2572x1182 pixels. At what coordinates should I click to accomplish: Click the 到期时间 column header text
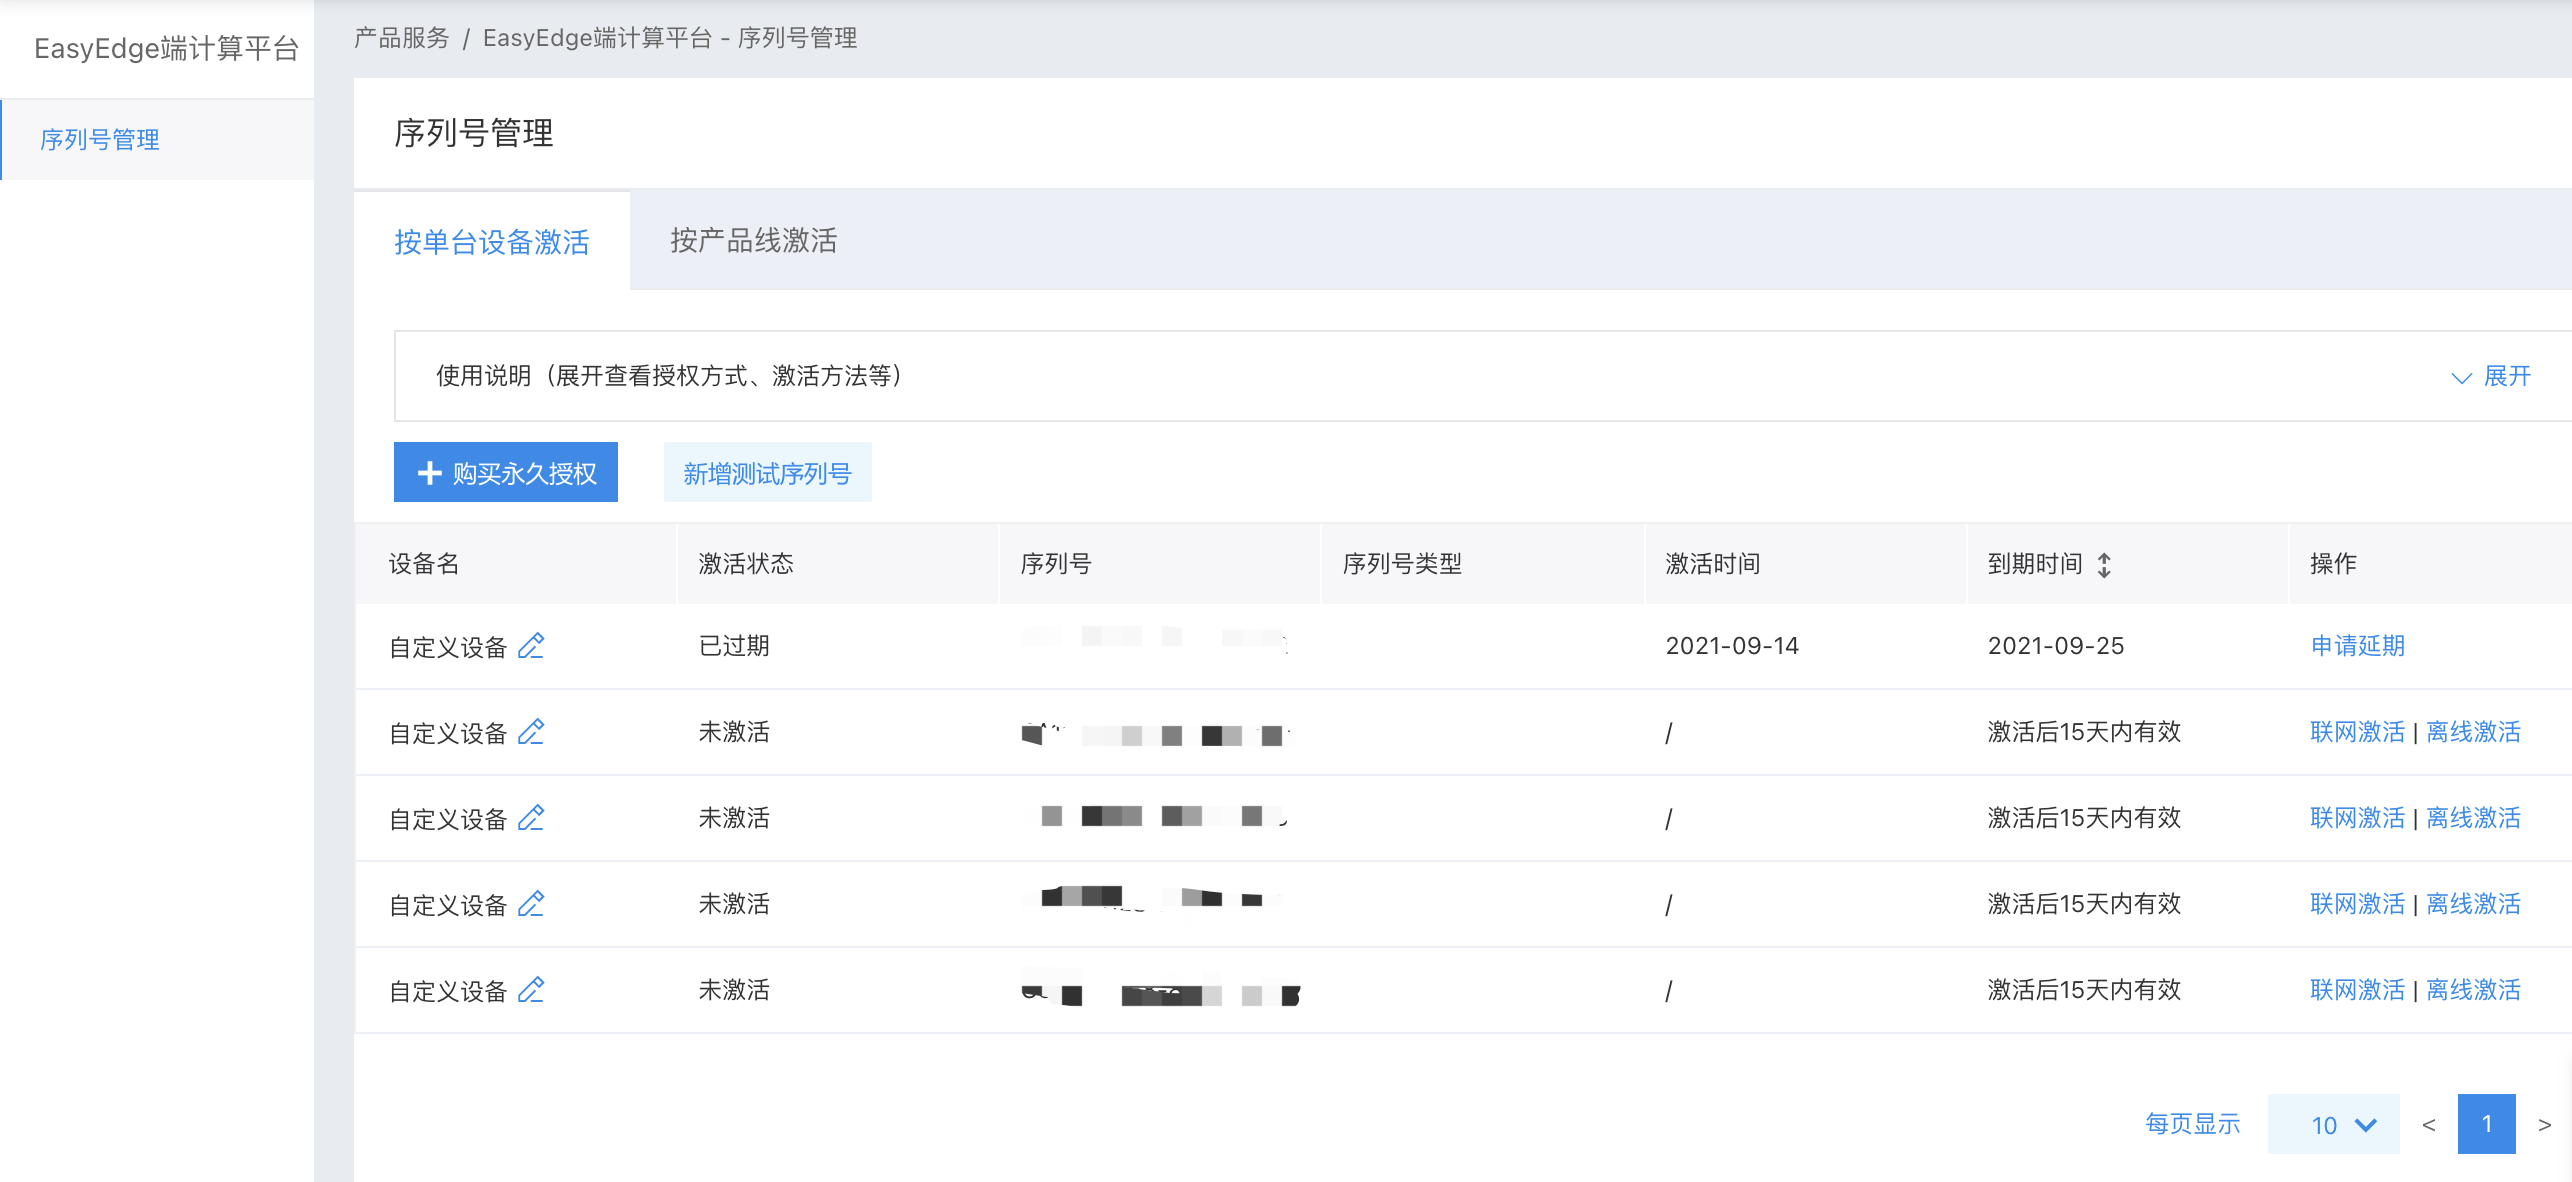pyautogui.click(x=2035, y=564)
